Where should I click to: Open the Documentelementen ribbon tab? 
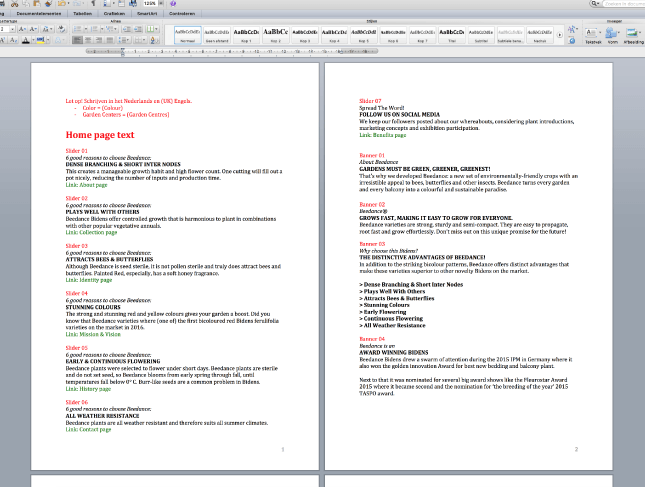pyautogui.click(x=39, y=14)
